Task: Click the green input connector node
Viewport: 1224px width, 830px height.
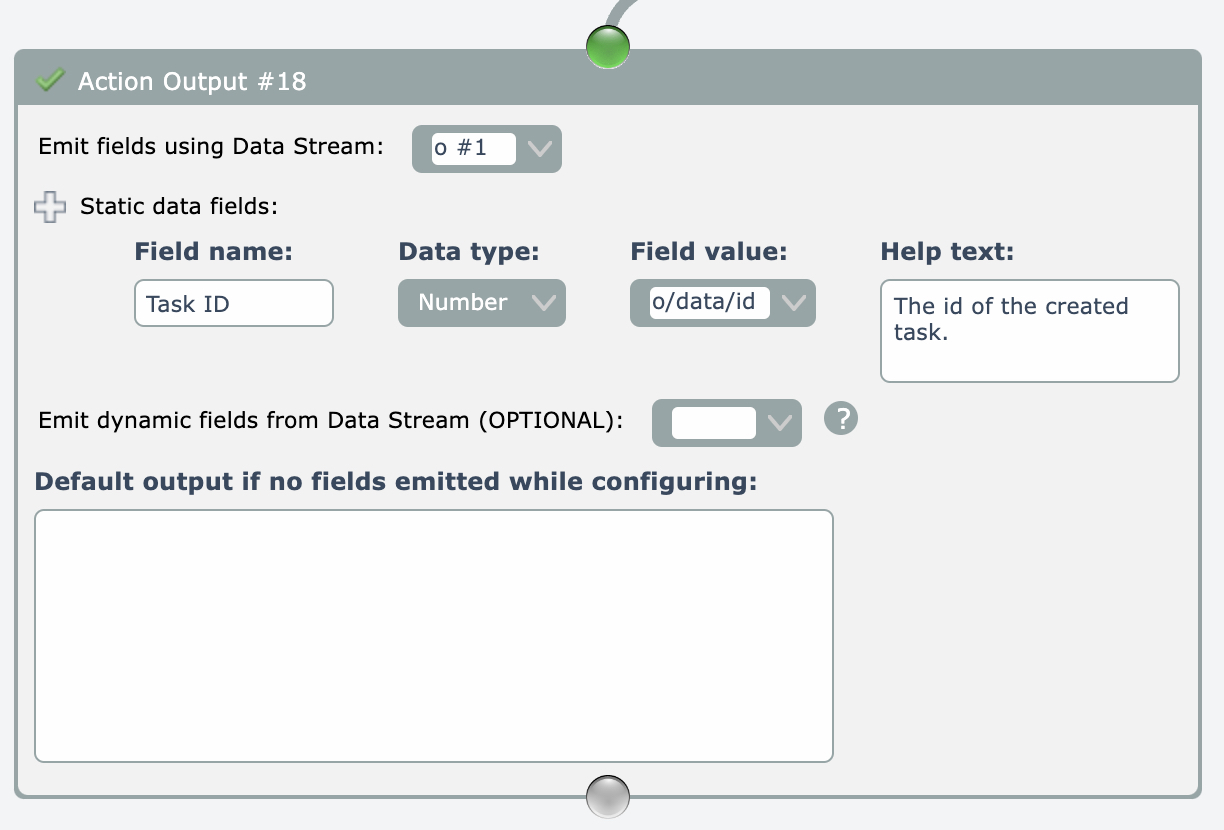Action: coord(608,47)
